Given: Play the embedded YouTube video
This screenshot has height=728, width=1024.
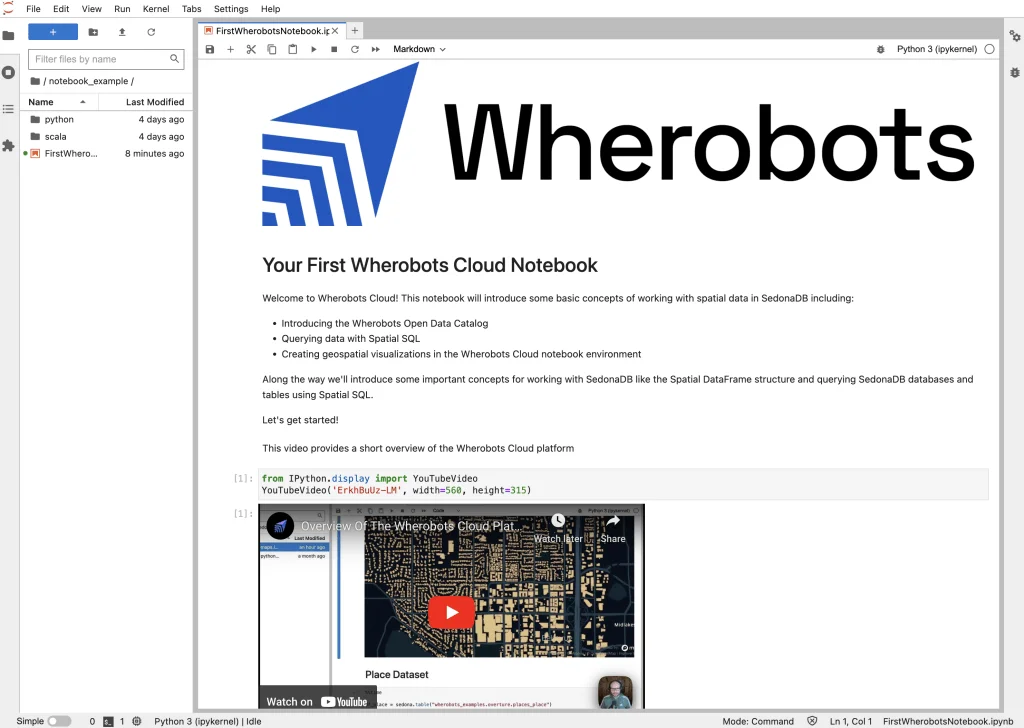Looking at the screenshot, I should [451, 612].
